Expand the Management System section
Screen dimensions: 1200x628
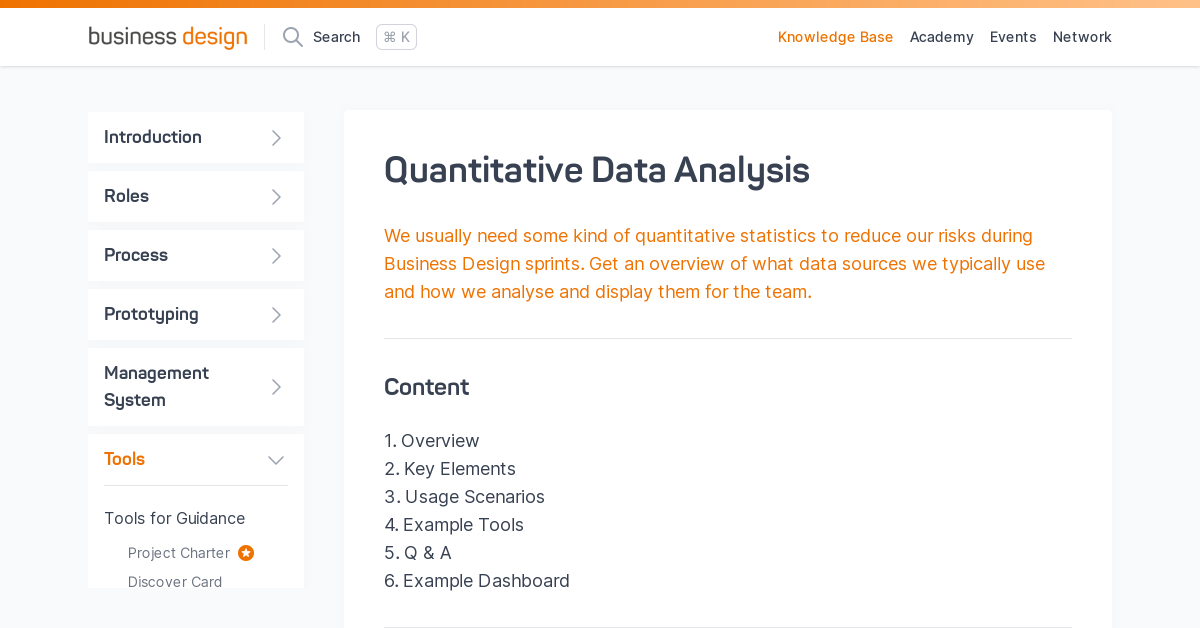tap(276, 387)
